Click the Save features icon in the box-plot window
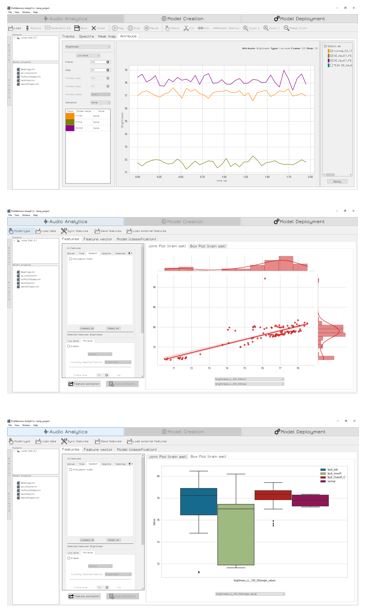Viewport: 366px width, 615px height. 97,441
